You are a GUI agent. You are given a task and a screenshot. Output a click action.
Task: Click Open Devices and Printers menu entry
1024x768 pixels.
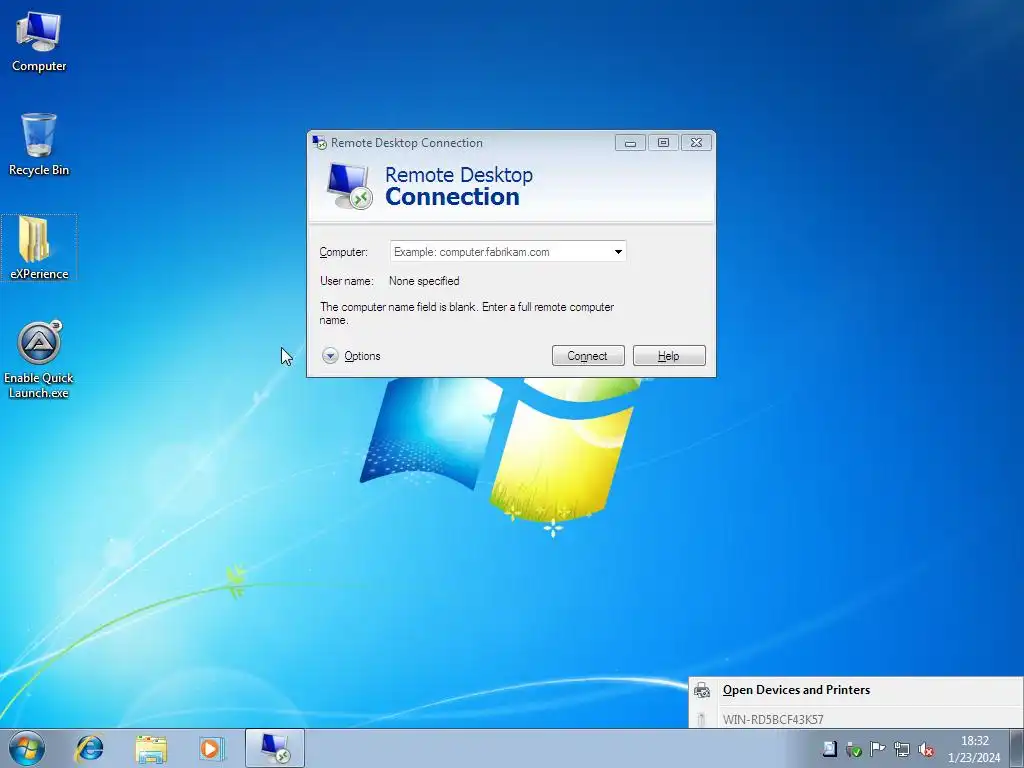(x=856, y=690)
